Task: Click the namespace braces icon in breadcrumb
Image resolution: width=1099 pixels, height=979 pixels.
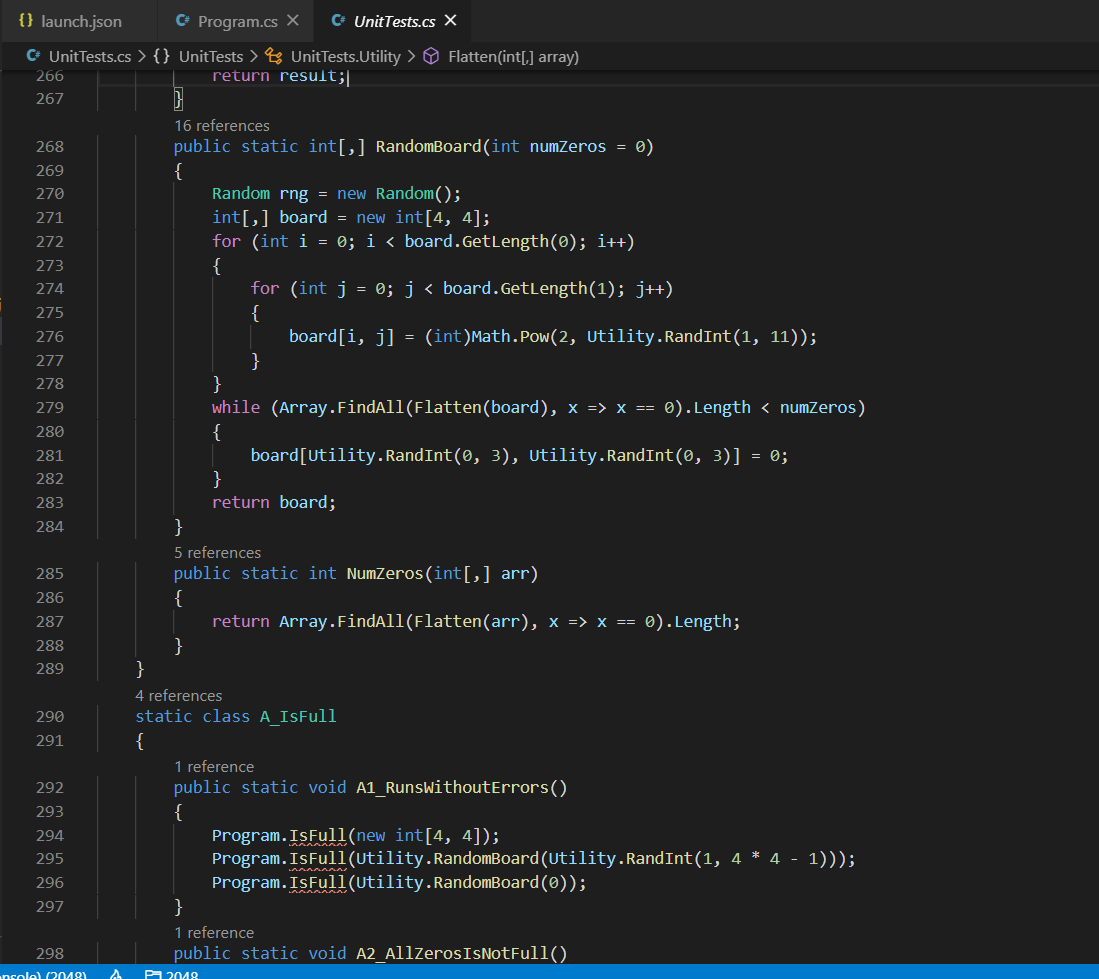Action: coord(162,57)
